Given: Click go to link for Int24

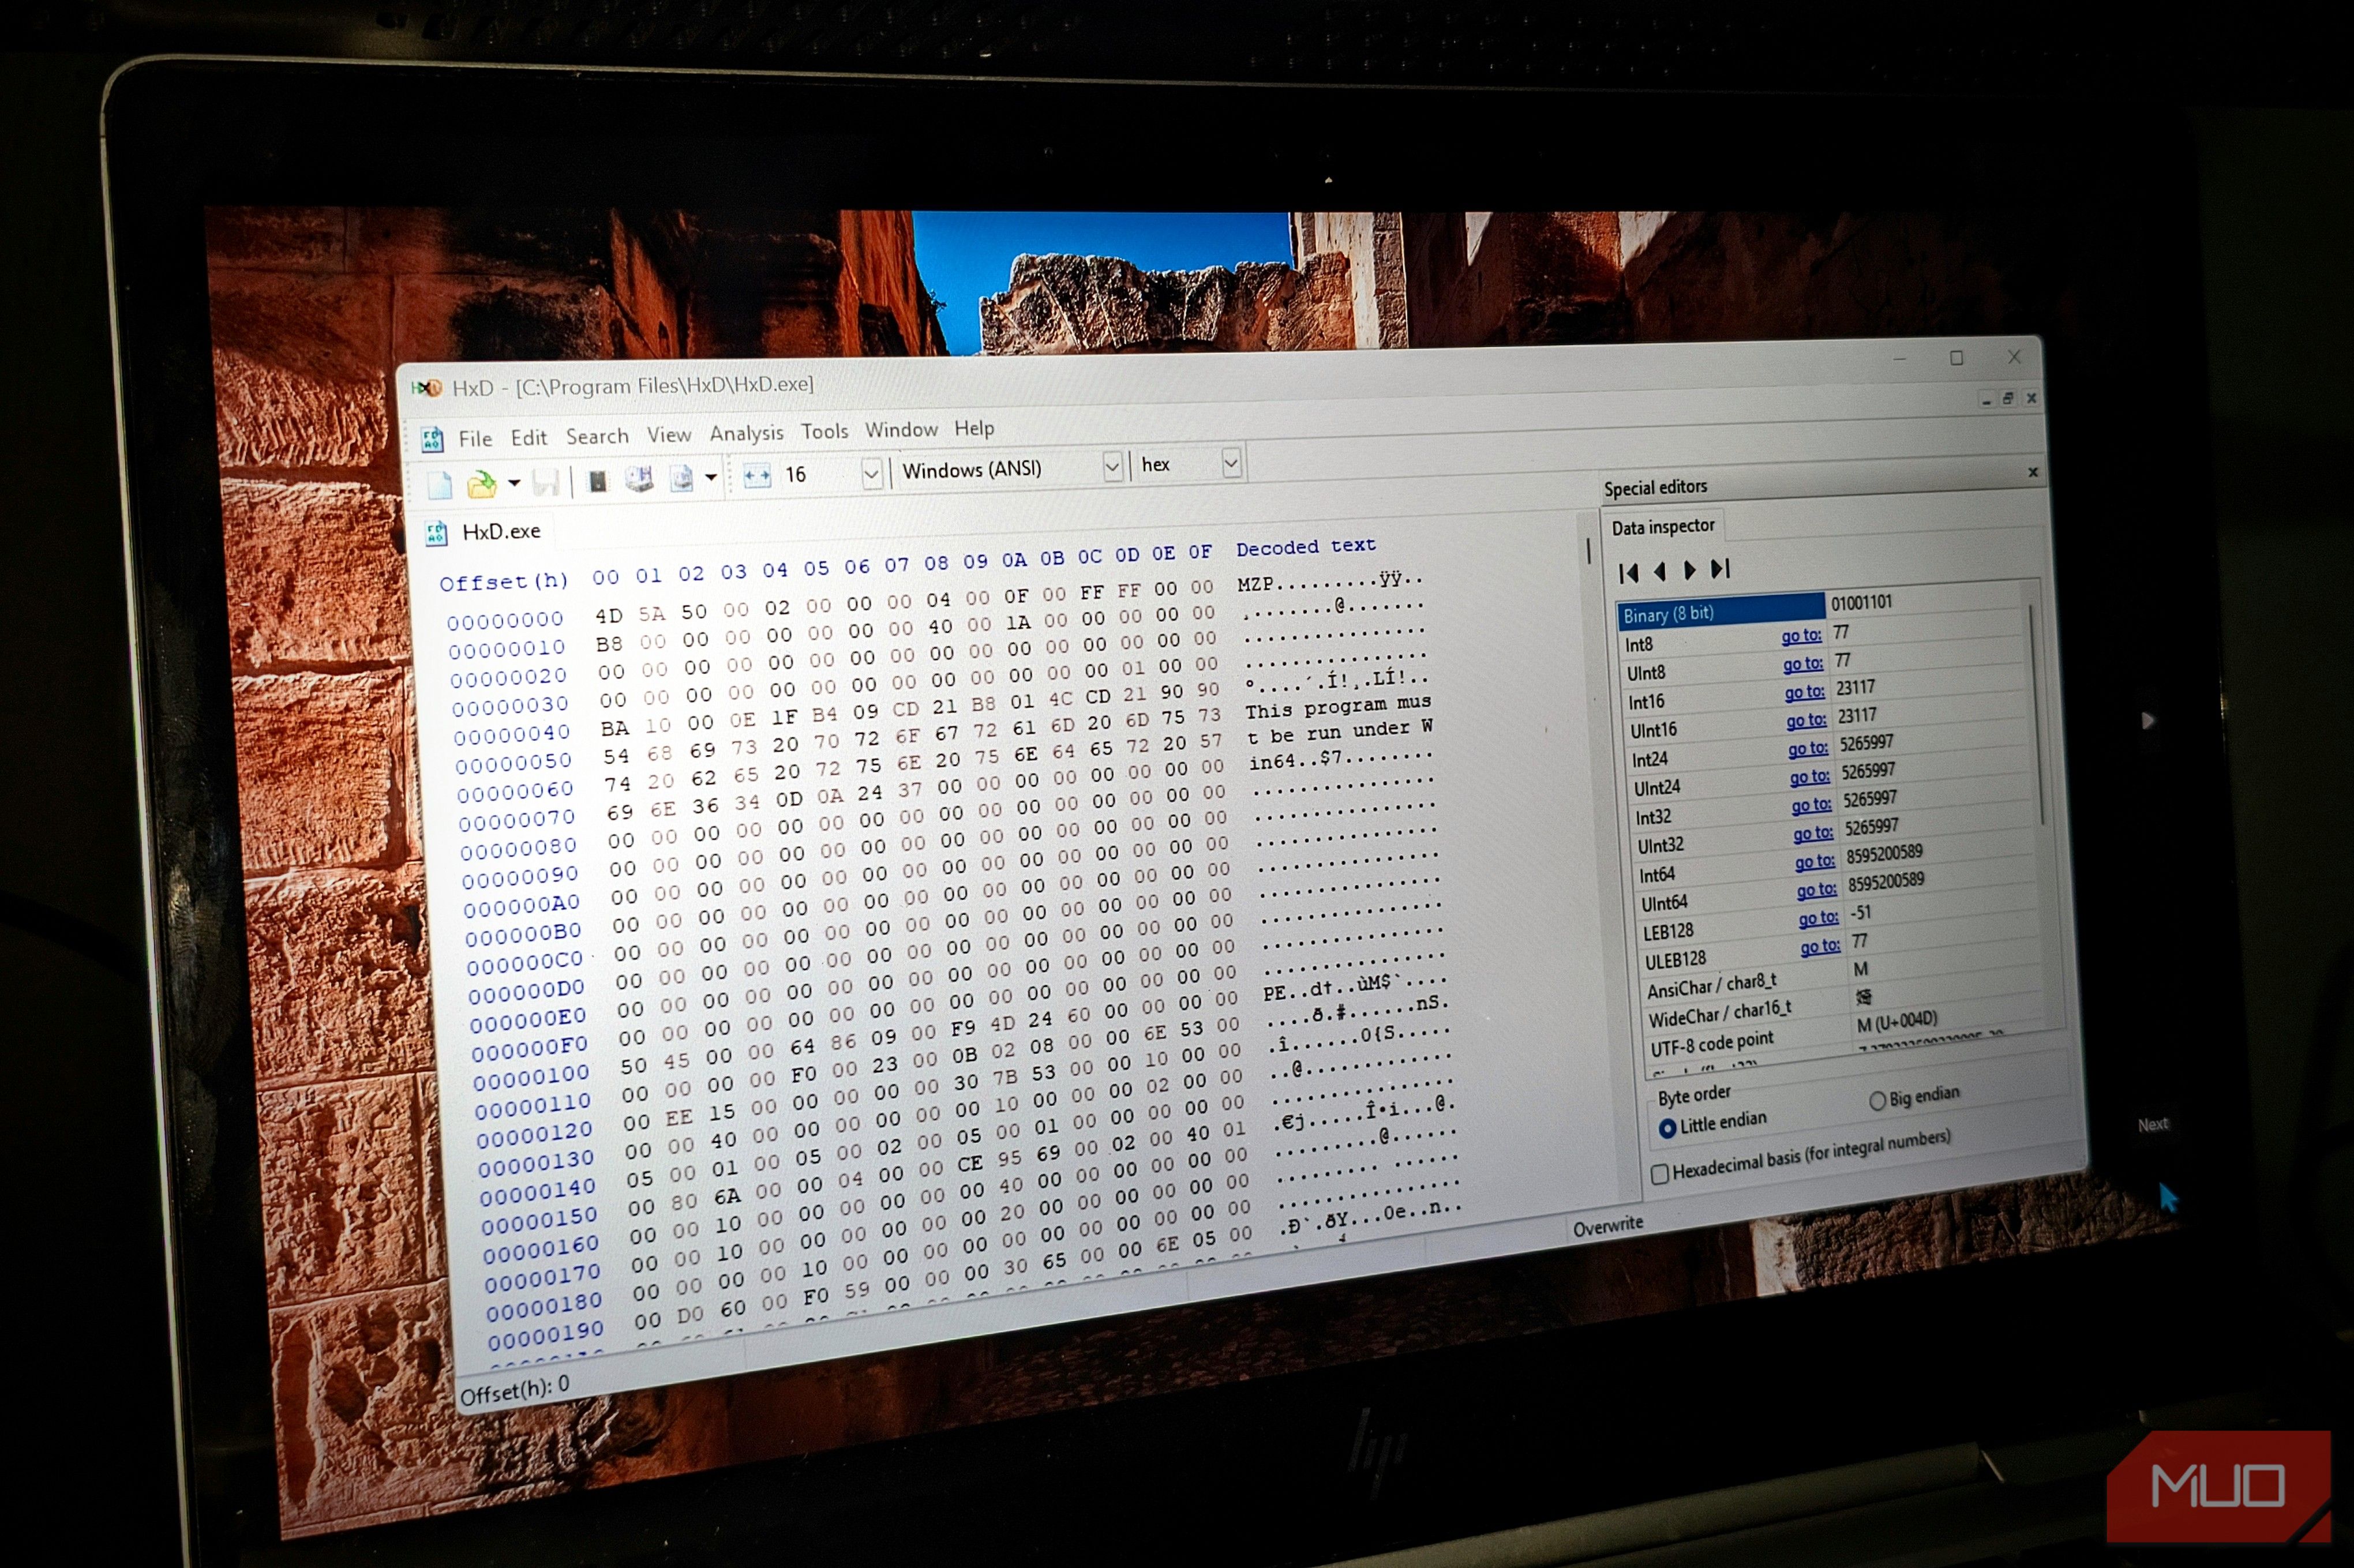Looking at the screenshot, I should click(x=1809, y=748).
